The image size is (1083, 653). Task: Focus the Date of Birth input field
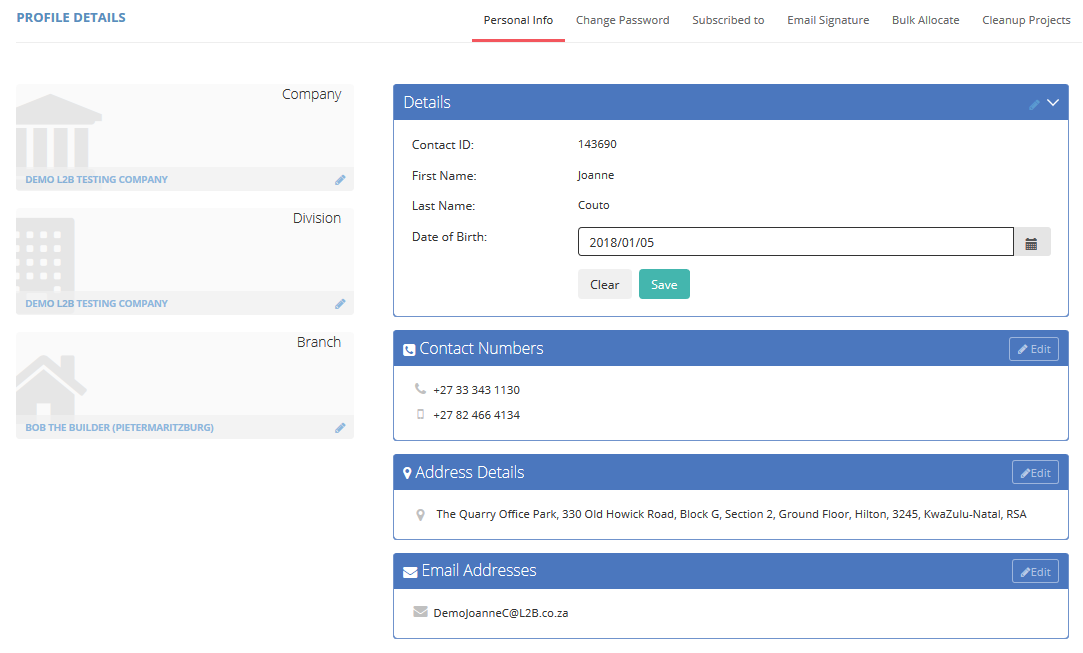[x=796, y=242]
